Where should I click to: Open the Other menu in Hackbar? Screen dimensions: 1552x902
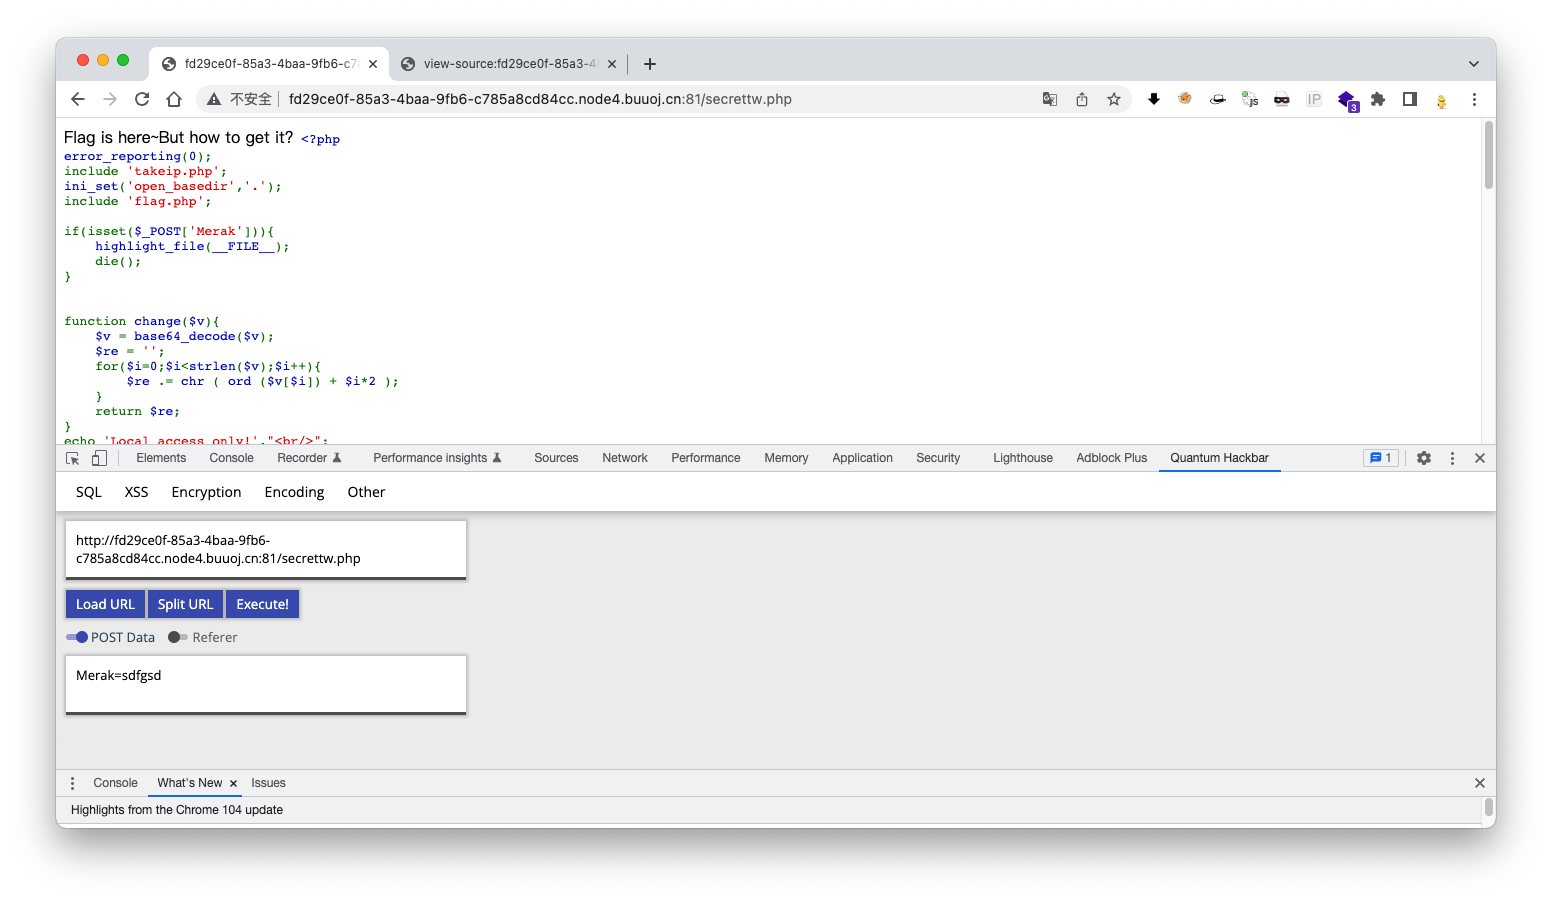tap(366, 492)
